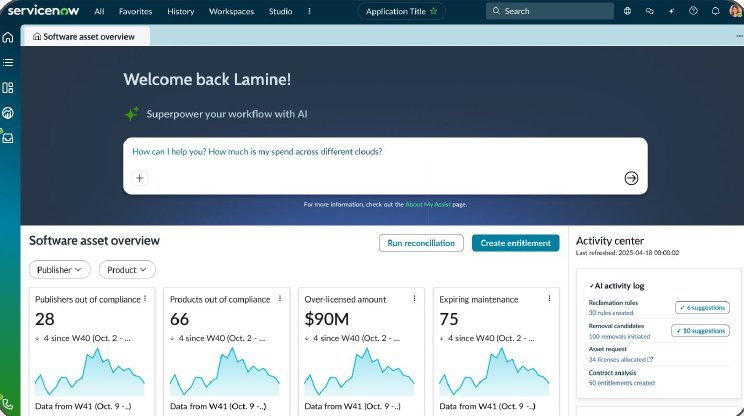
Task: Open the inbox sidebar icon
Action: pyautogui.click(x=8, y=138)
